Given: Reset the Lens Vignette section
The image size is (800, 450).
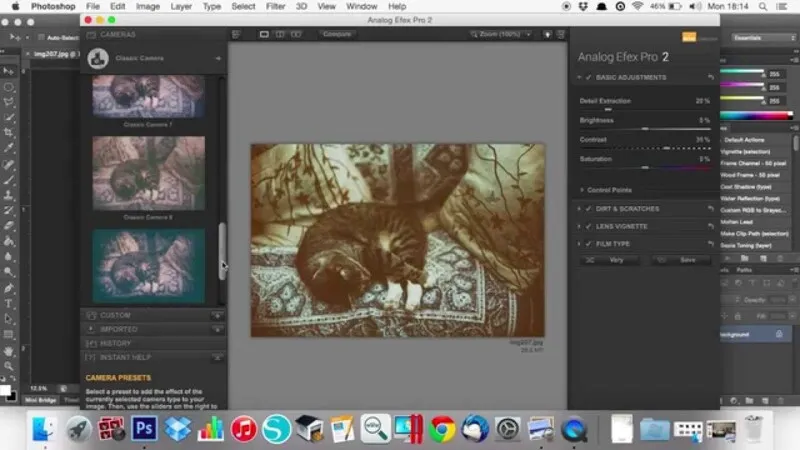Looking at the screenshot, I should coord(711,226).
